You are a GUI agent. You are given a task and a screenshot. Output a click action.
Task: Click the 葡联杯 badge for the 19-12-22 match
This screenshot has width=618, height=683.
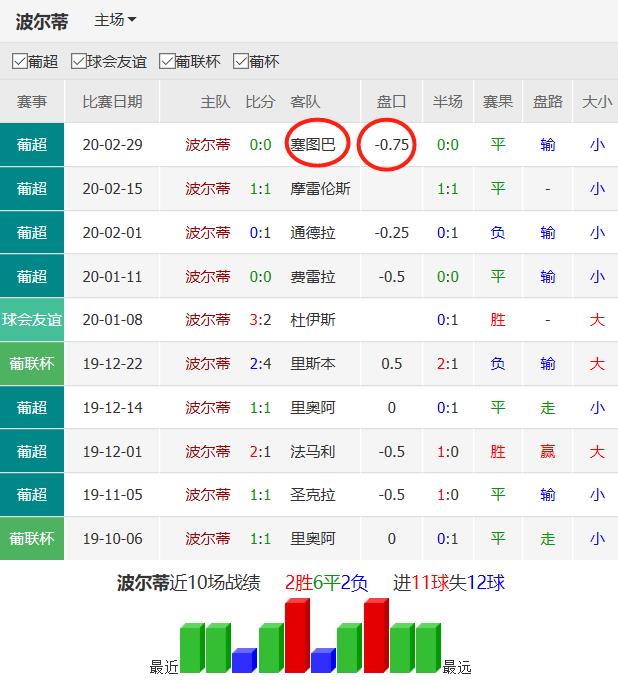32,364
